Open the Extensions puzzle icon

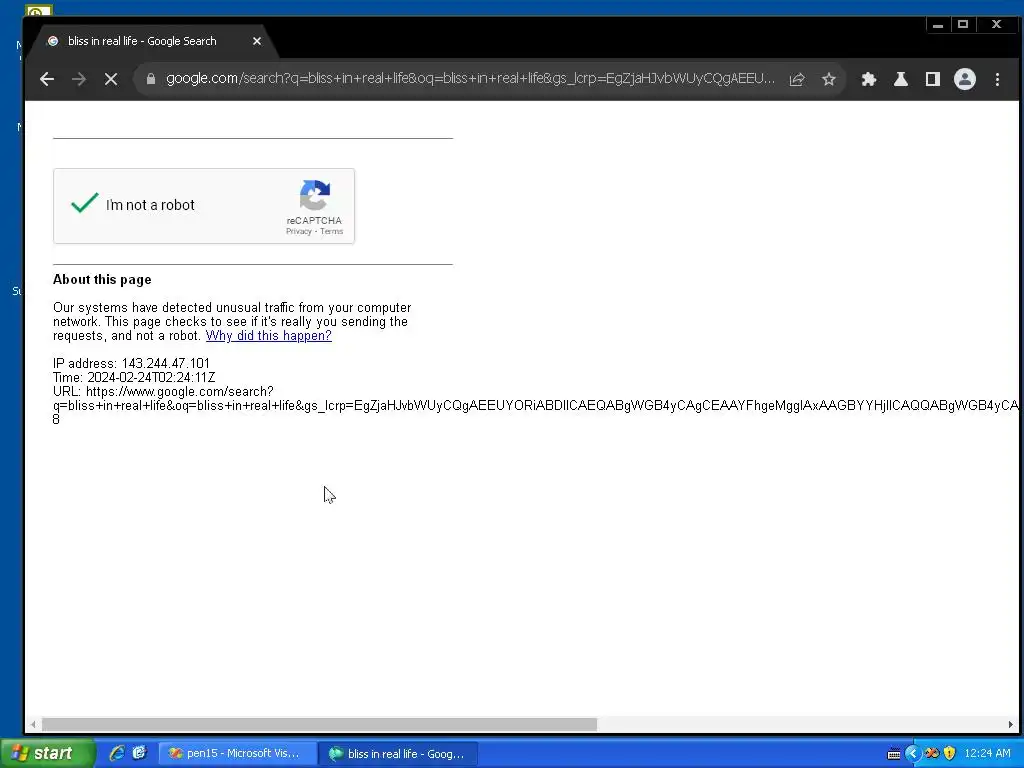(869, 80)
